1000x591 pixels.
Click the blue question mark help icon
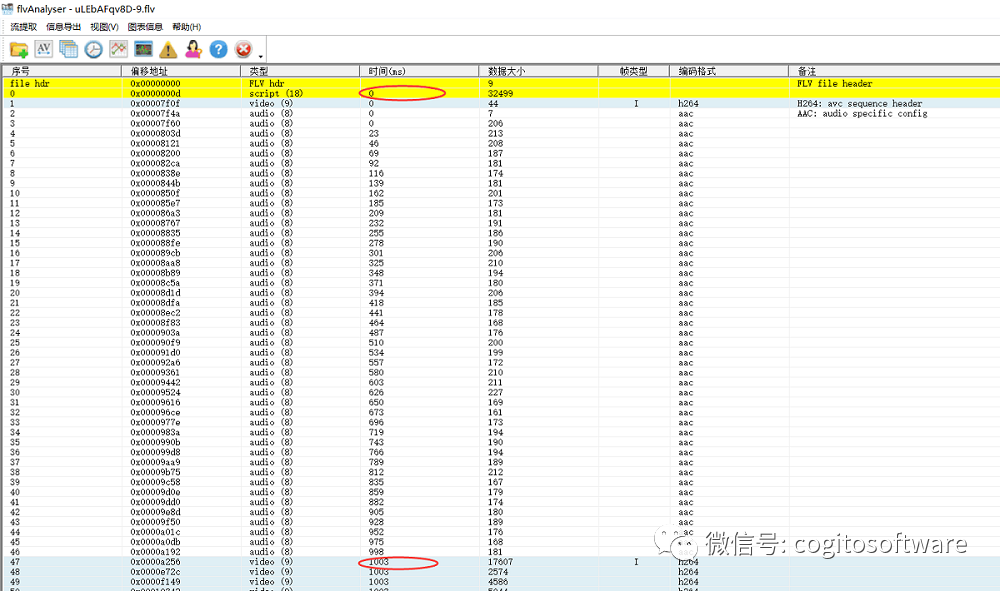pos(218,49)
